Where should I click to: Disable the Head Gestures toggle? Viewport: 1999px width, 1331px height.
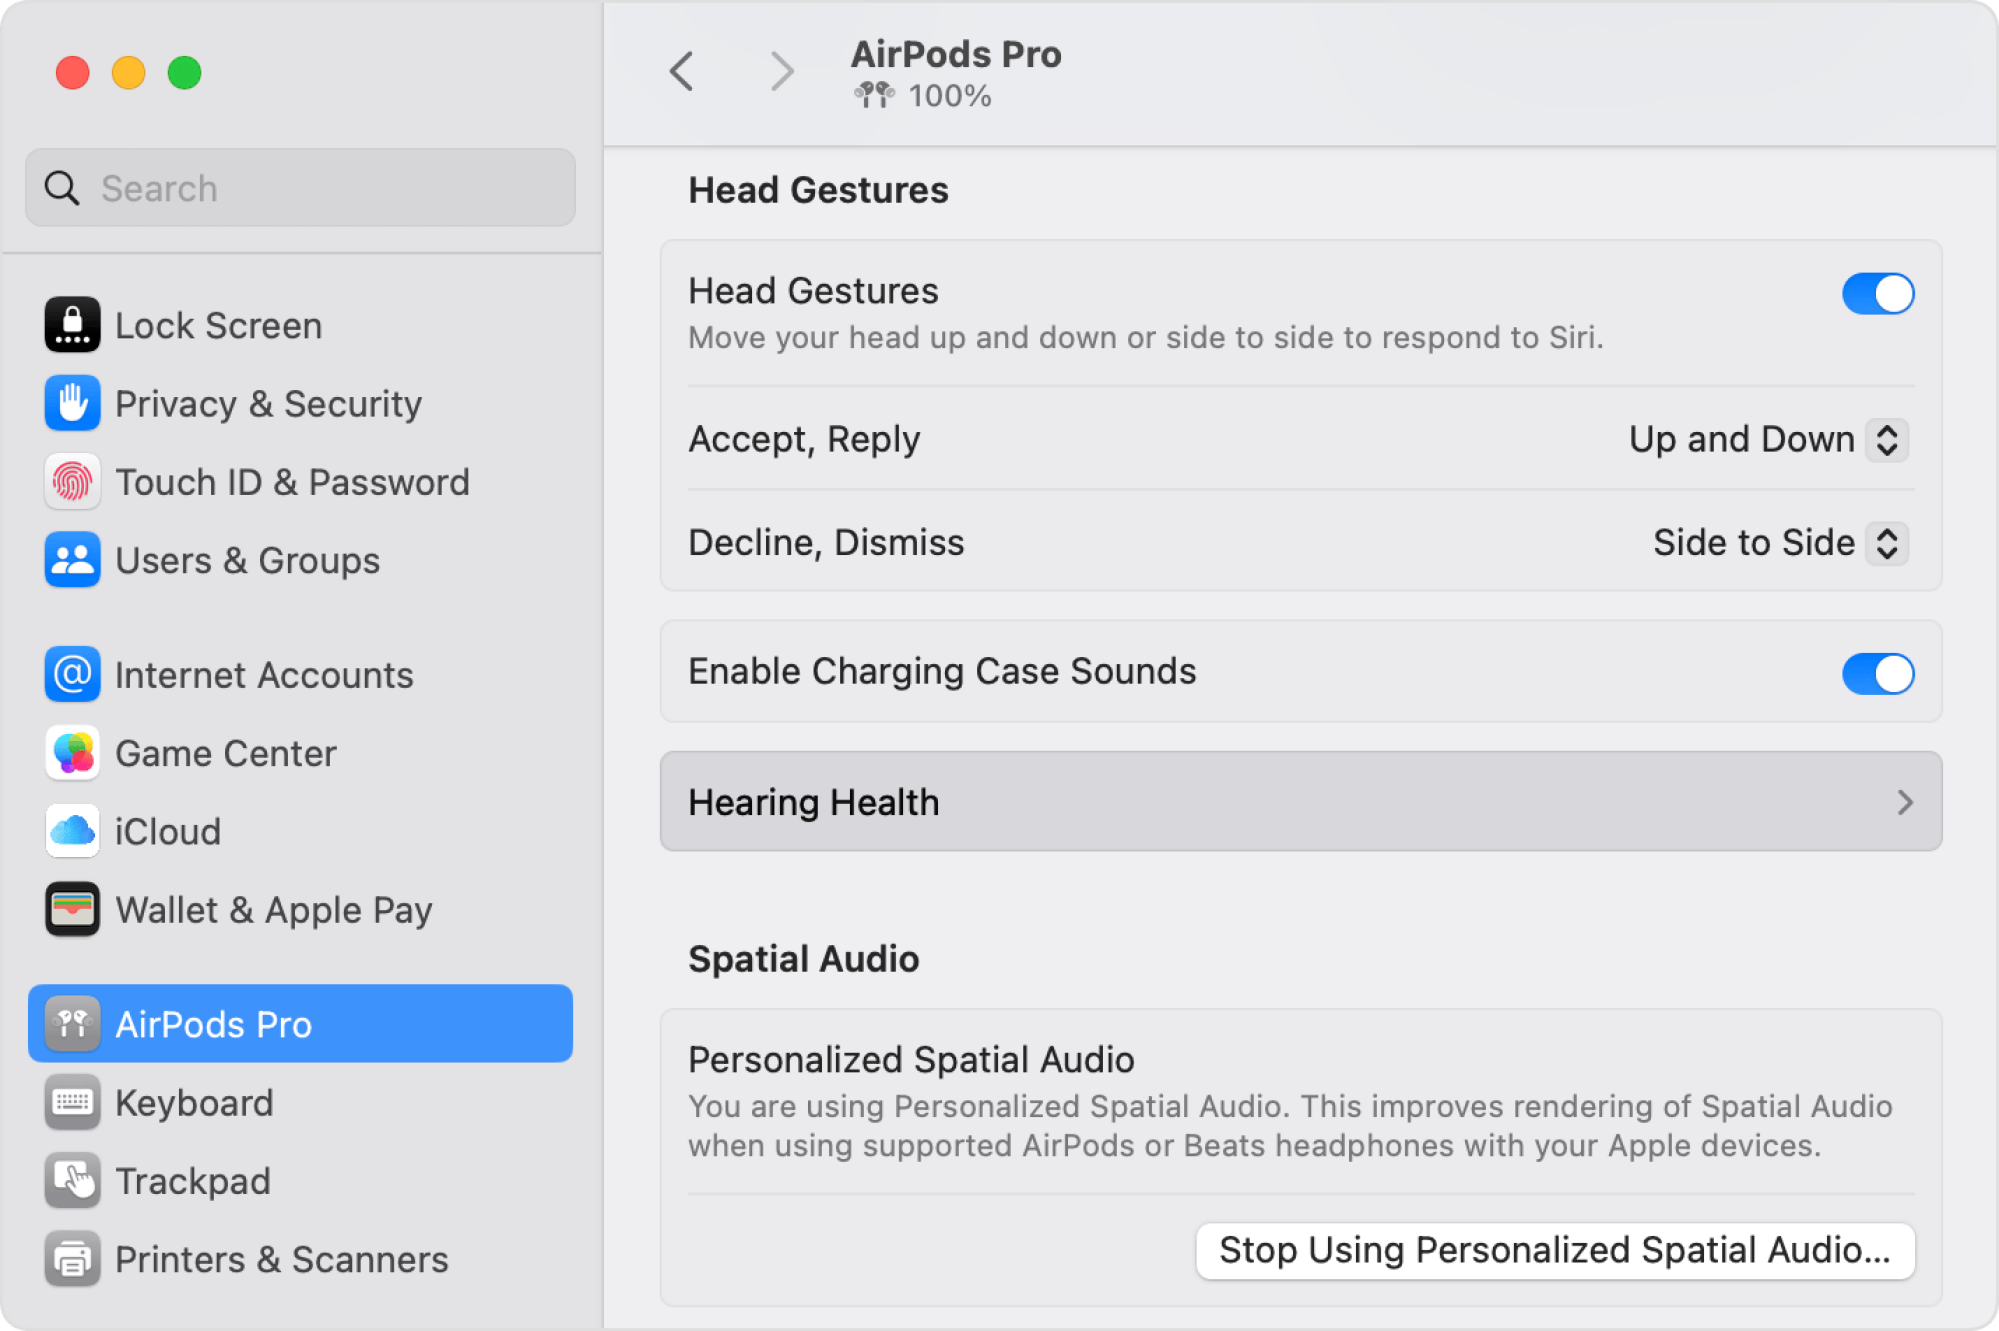1877,294
